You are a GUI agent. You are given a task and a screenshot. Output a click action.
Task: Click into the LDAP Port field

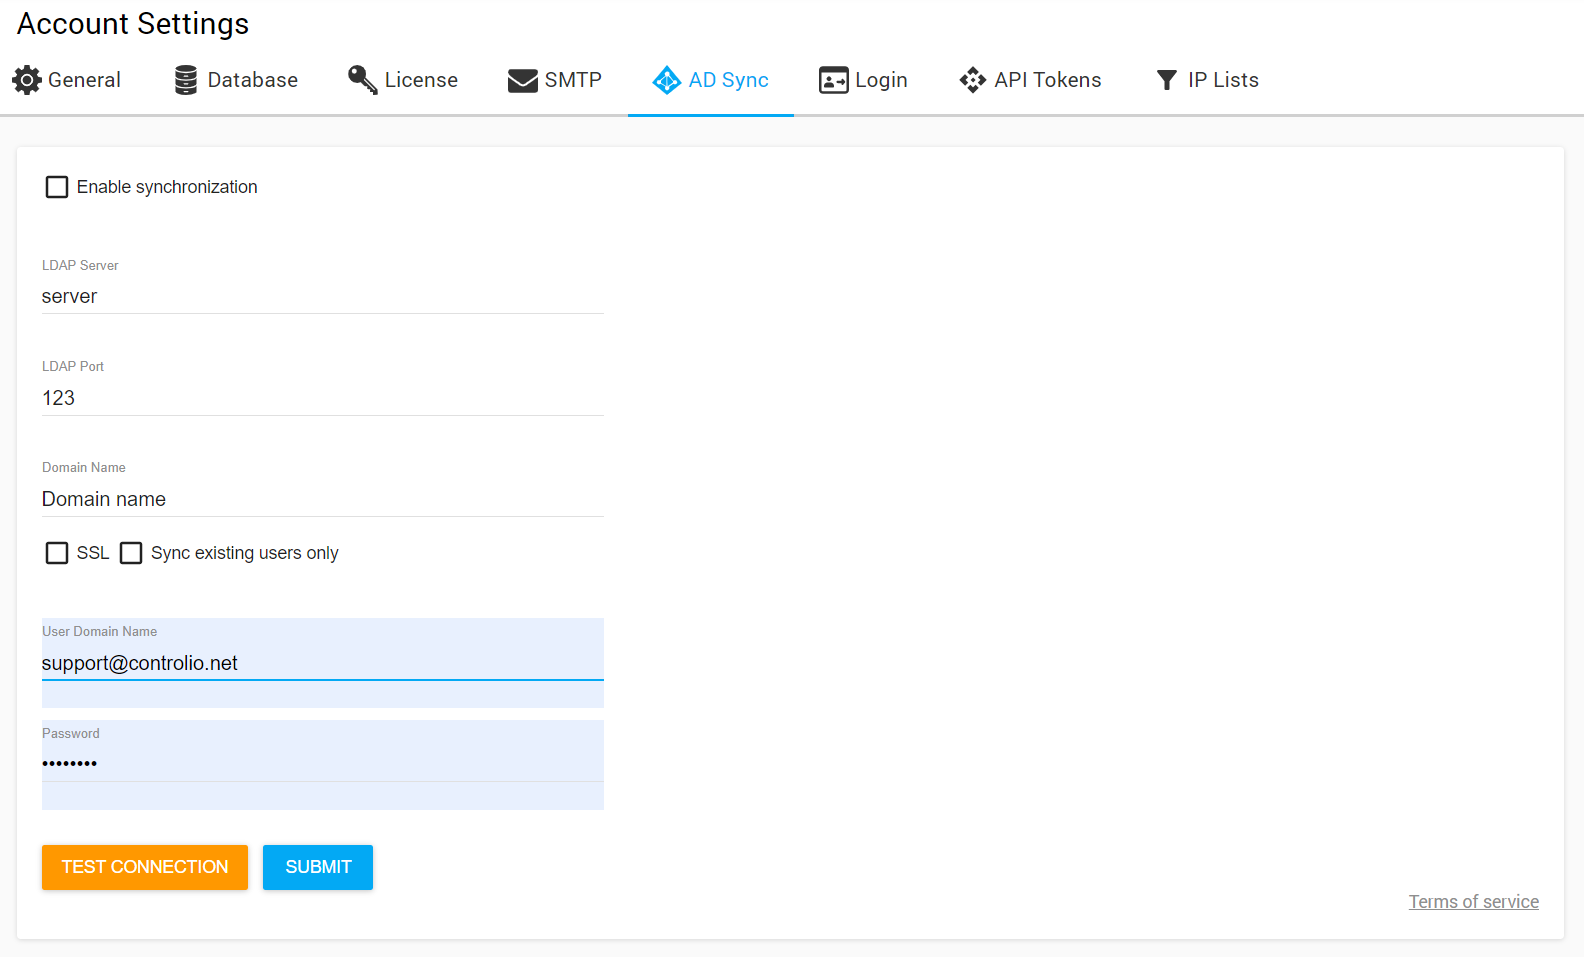tap(322, 398)
